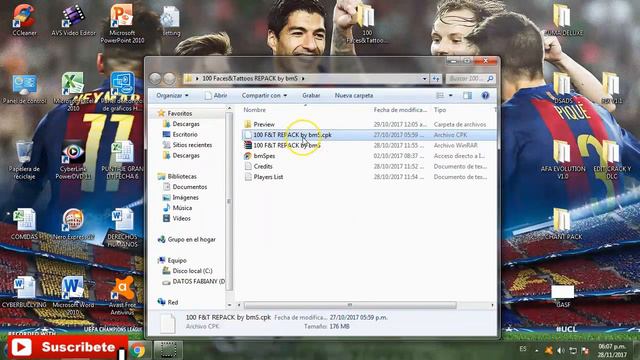The image size is (640, 360).
Task: Select the bmSpes shortcut file
Action: pyautogui.click(x=369, y=156)
